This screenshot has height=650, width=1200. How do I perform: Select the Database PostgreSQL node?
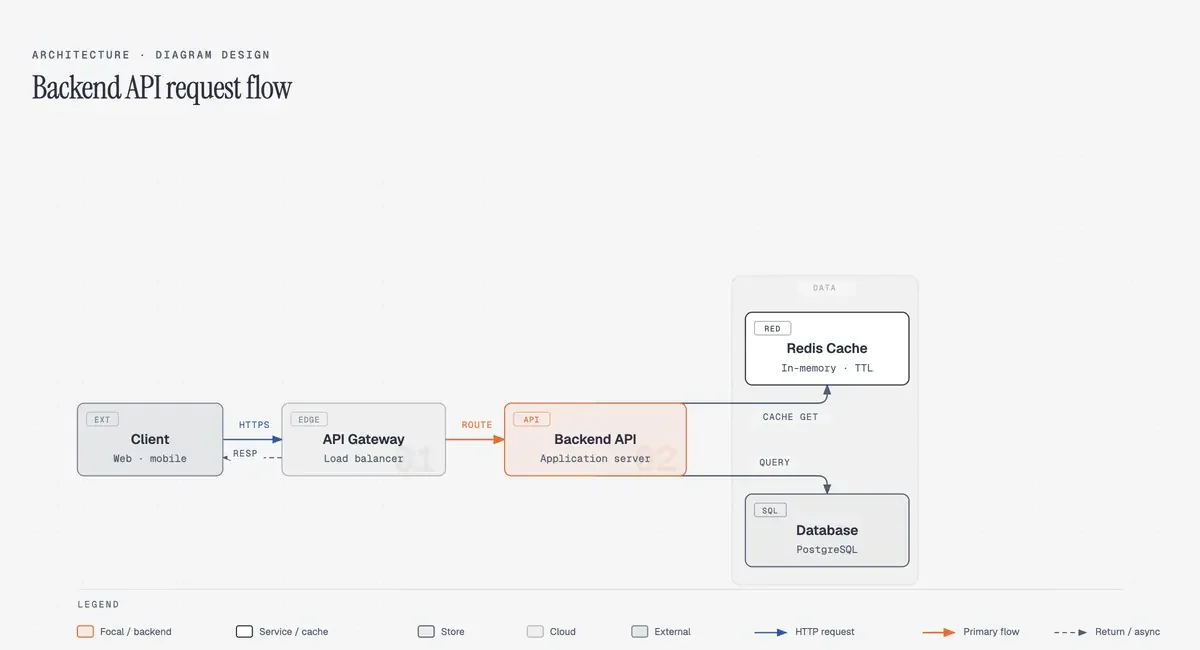(827, 530)
